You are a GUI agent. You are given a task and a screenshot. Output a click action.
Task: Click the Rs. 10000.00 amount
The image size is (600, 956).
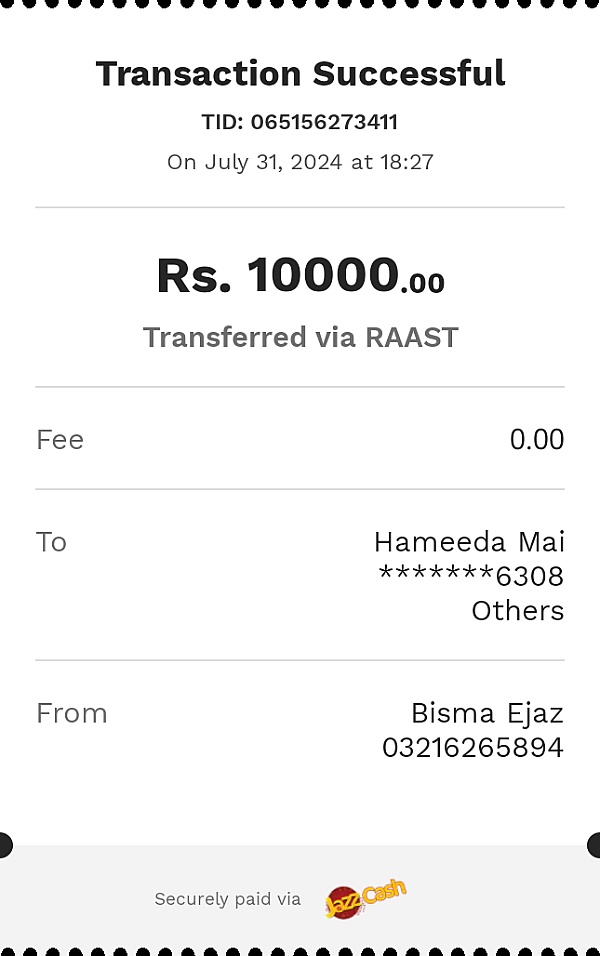point(301,275)
